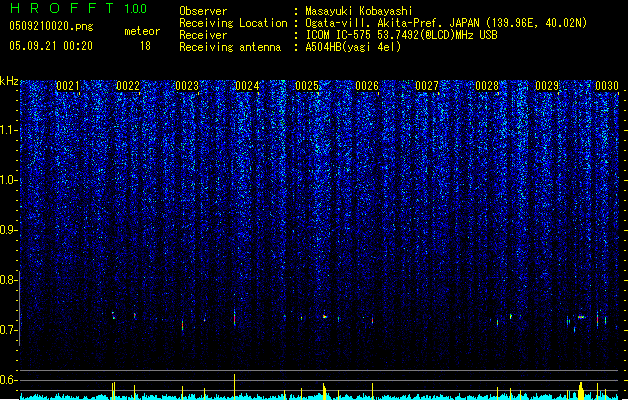Click the Receiving antenna label
Image resolution: width=629 pixels, height=400 pixels.
point(230,47)
